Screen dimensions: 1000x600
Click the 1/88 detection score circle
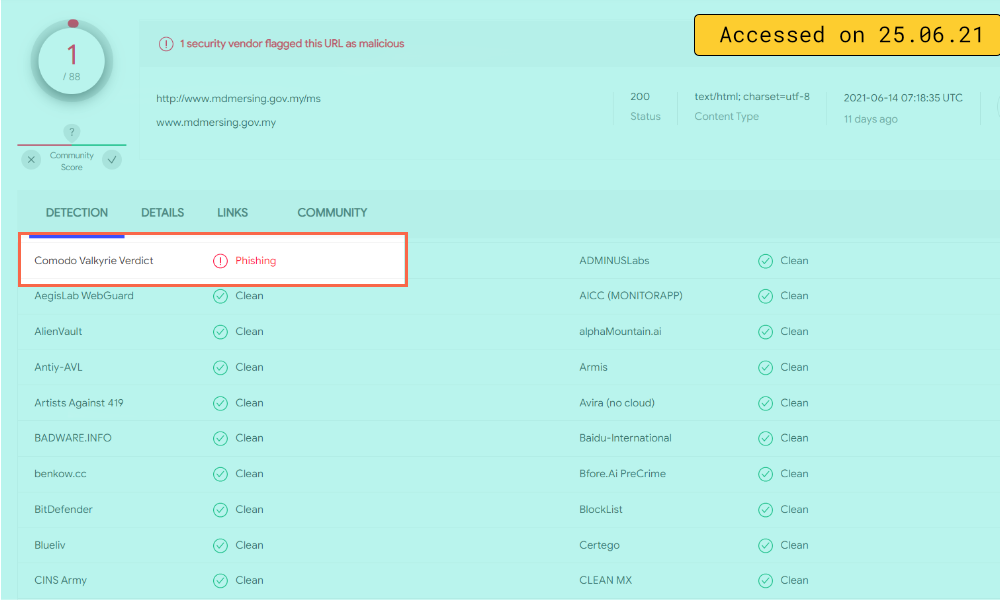tap(72, 61)
